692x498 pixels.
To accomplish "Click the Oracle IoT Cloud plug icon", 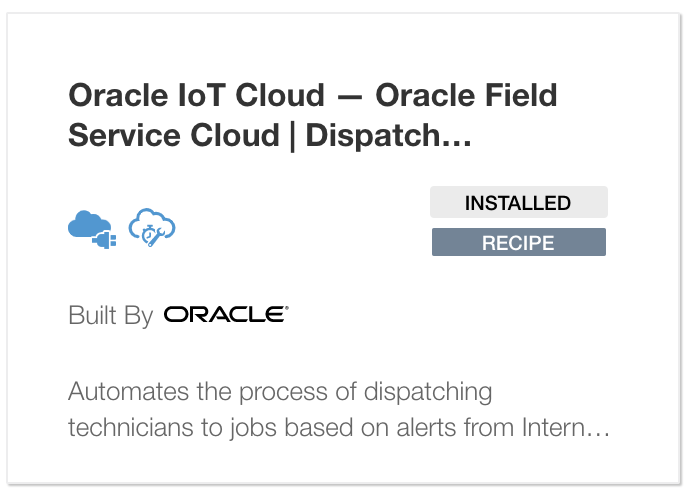I will tap(92, 228).
